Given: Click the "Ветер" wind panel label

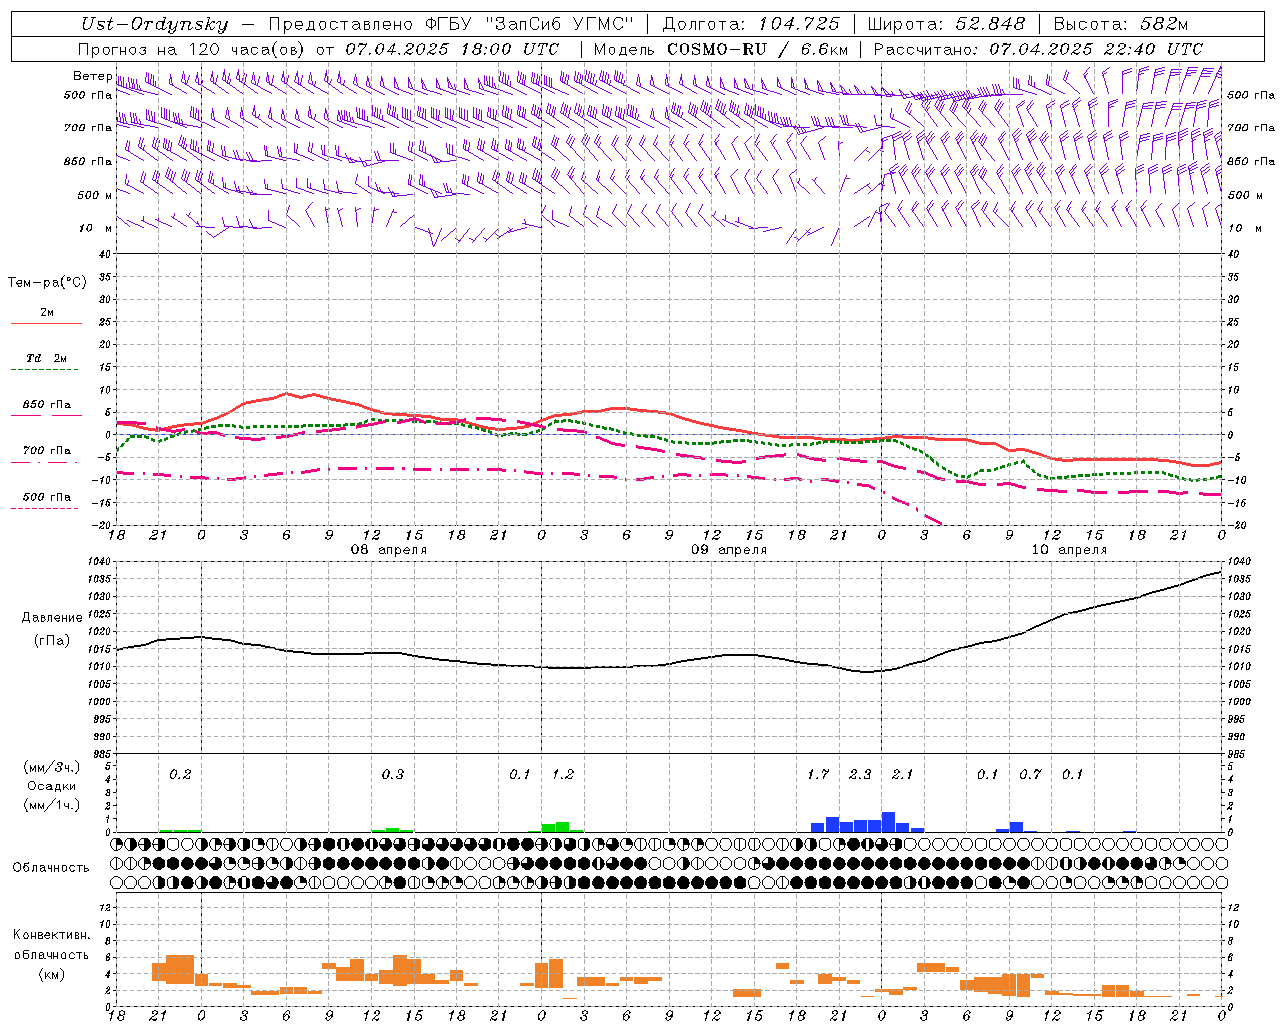Looking at the screenshot, I should point(92,76).
